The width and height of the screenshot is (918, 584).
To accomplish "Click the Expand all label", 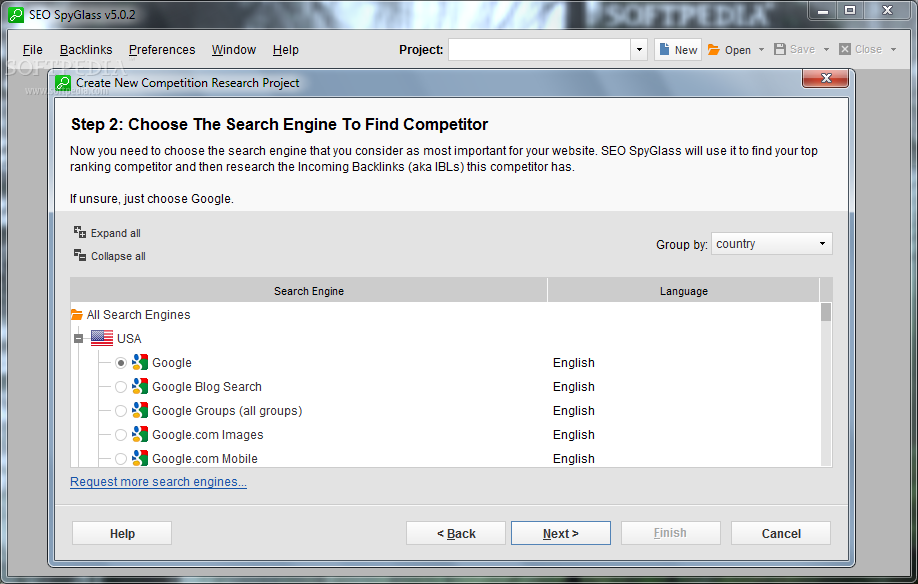I will click(115, 233).
